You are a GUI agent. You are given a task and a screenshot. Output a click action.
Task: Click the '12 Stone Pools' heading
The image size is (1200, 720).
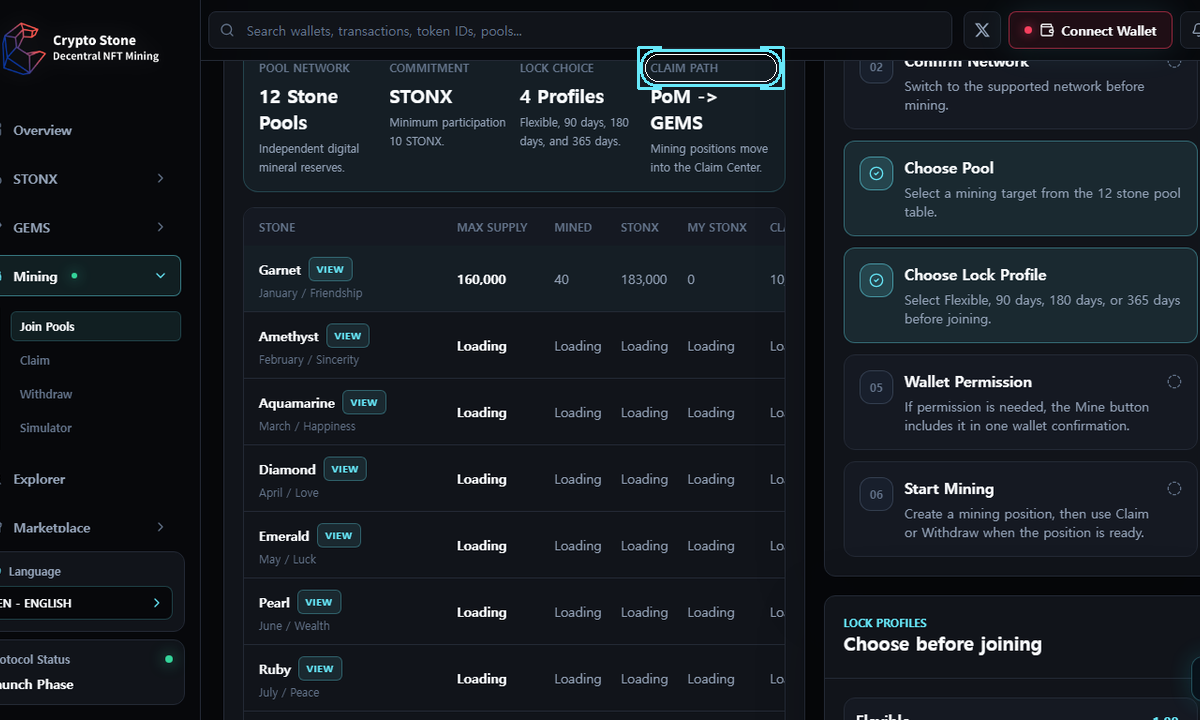click(x=298, y=110)
